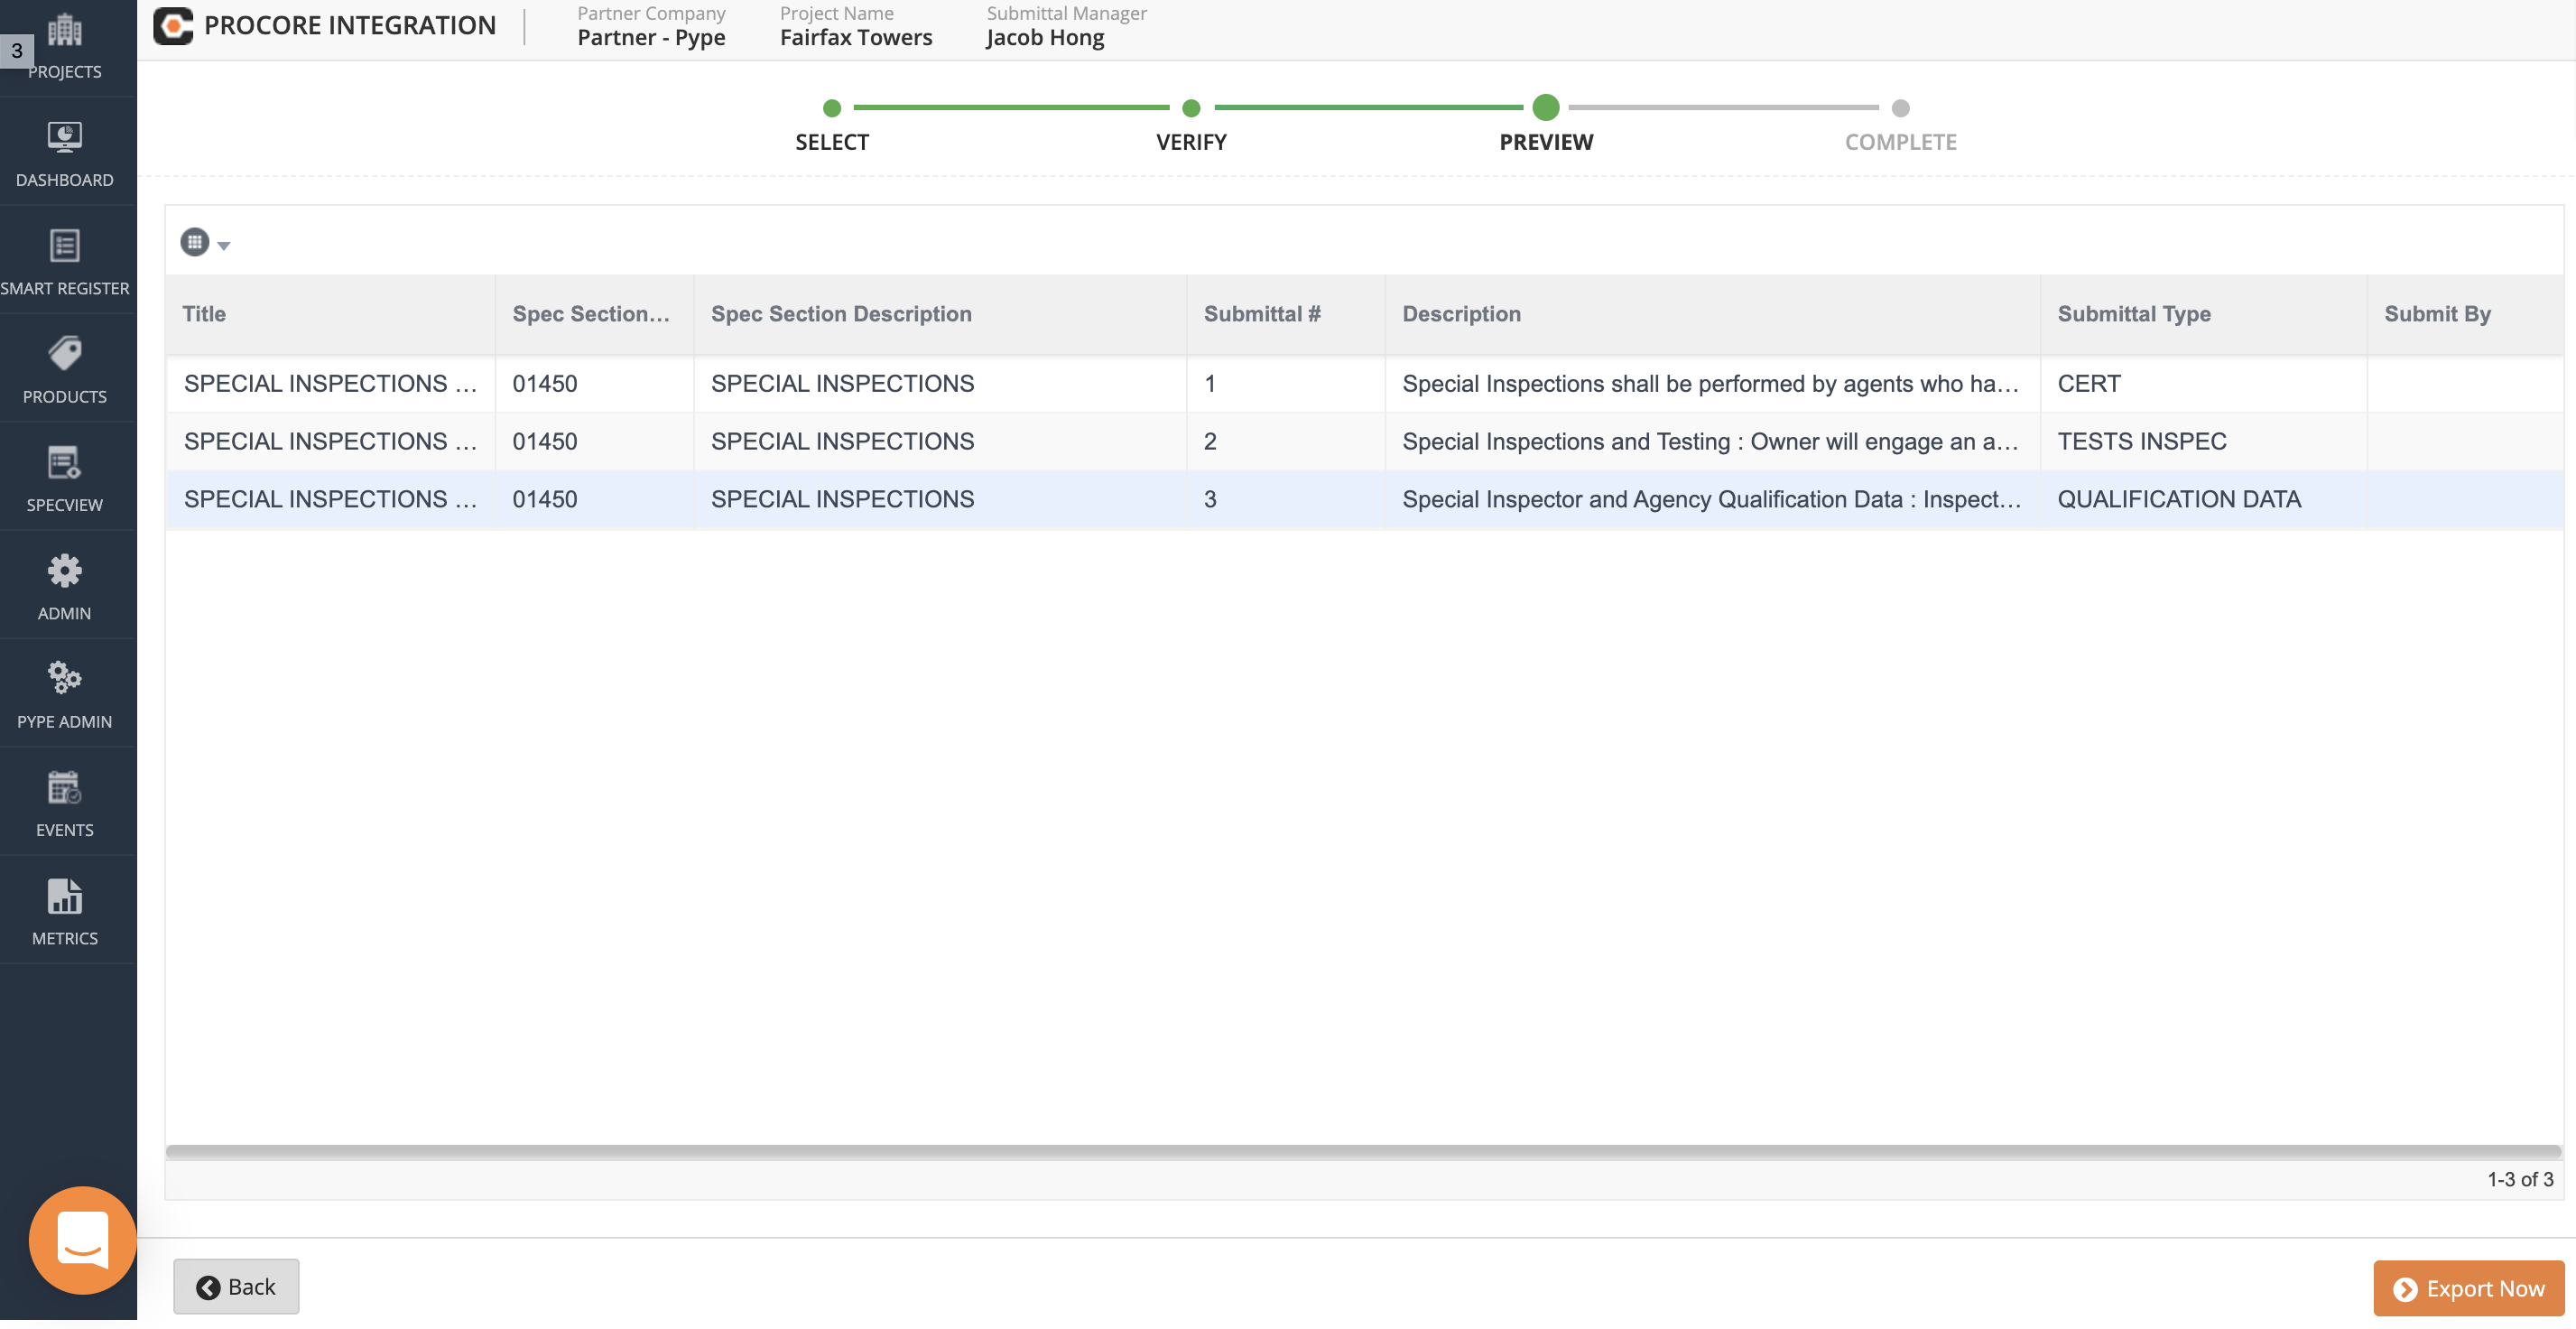Open Smart Register from the sidebar

tap(64, 246)
